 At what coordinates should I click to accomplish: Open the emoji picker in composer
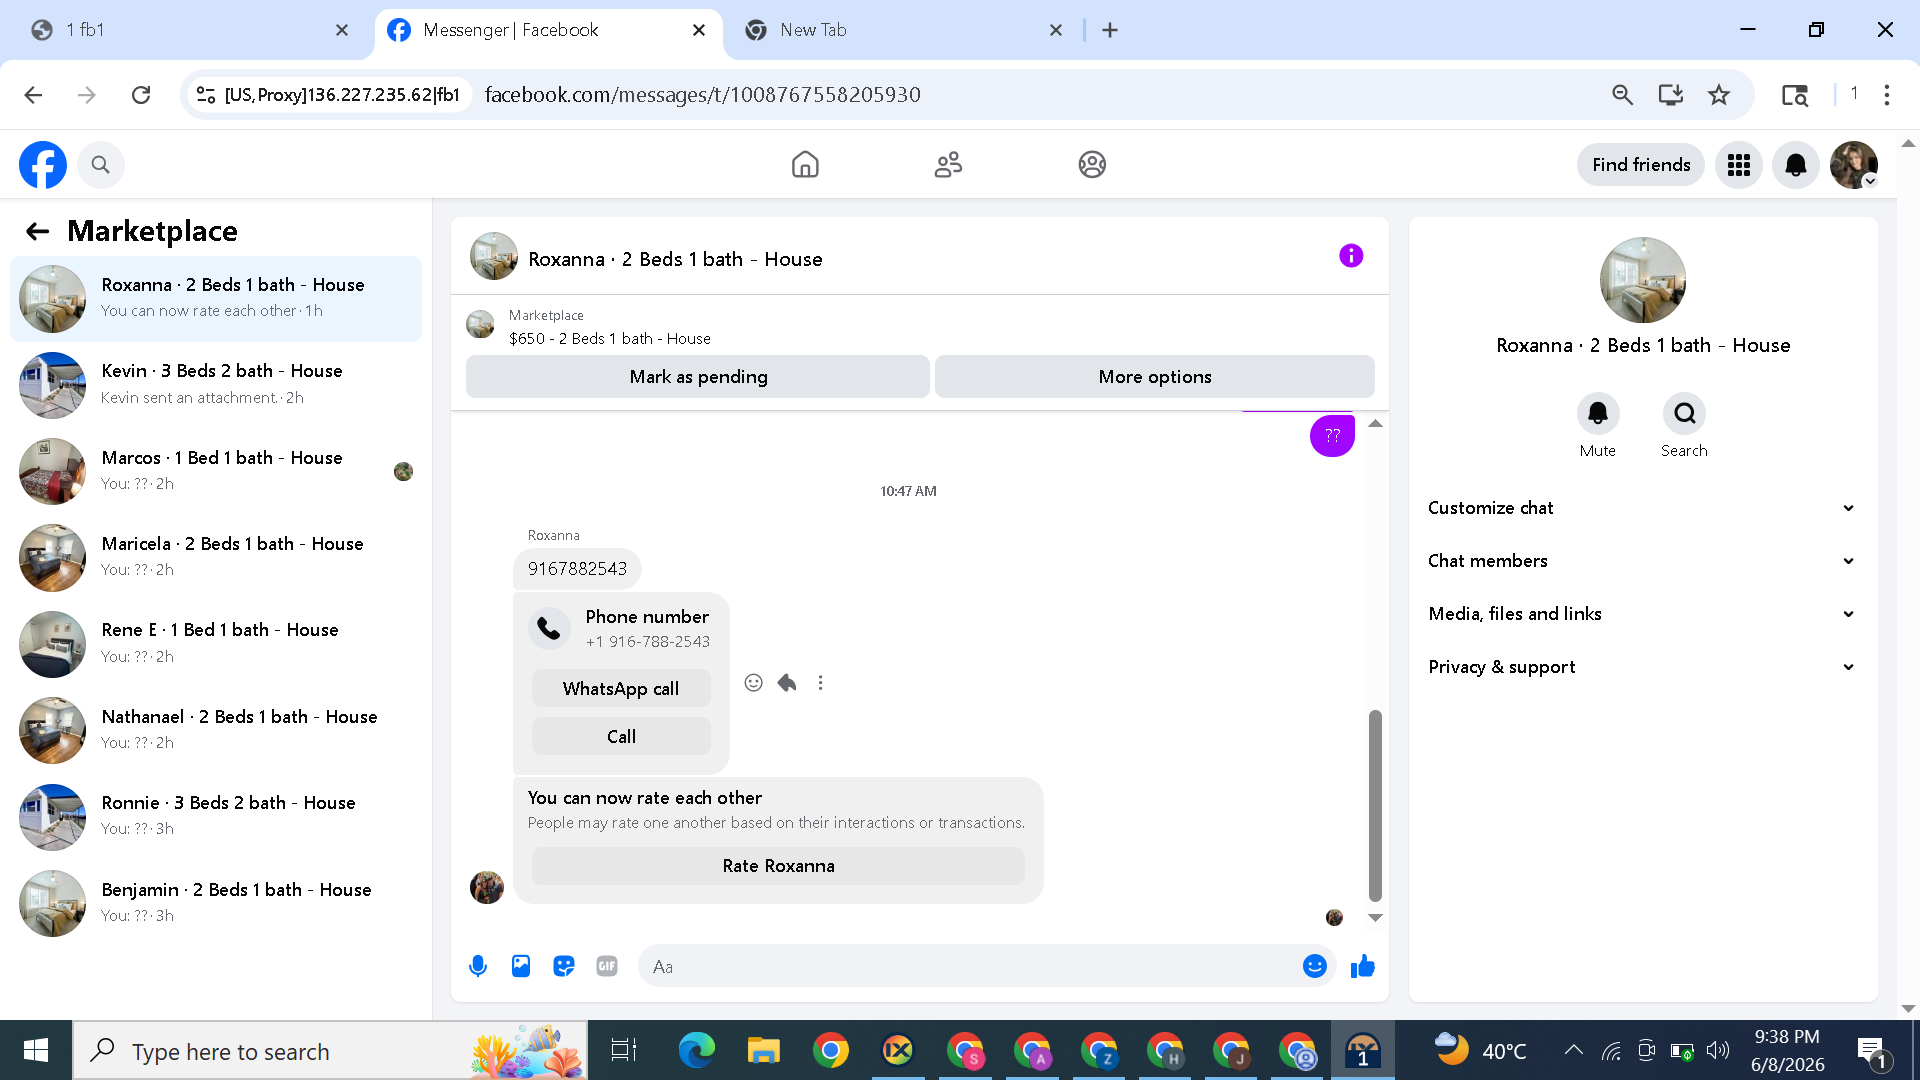pos(1315,966)
